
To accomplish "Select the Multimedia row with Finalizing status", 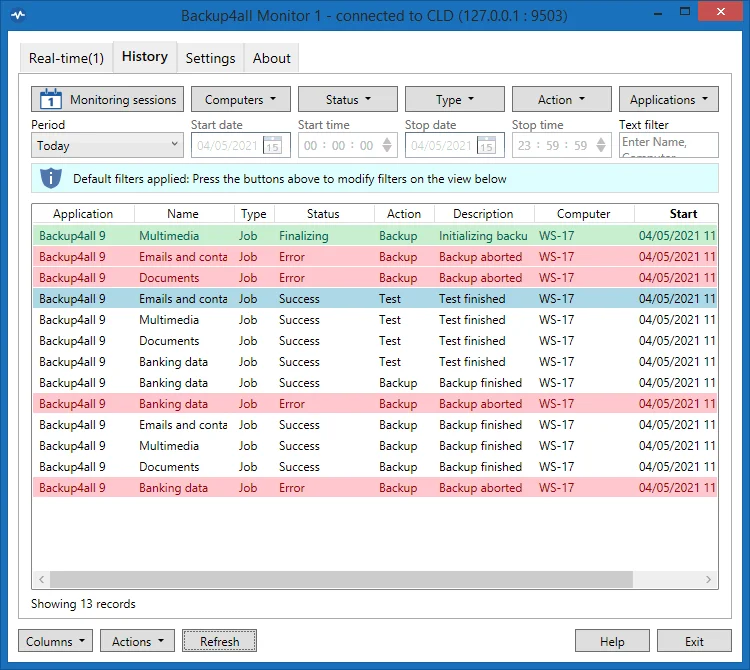I will click(x=169, y=236).
